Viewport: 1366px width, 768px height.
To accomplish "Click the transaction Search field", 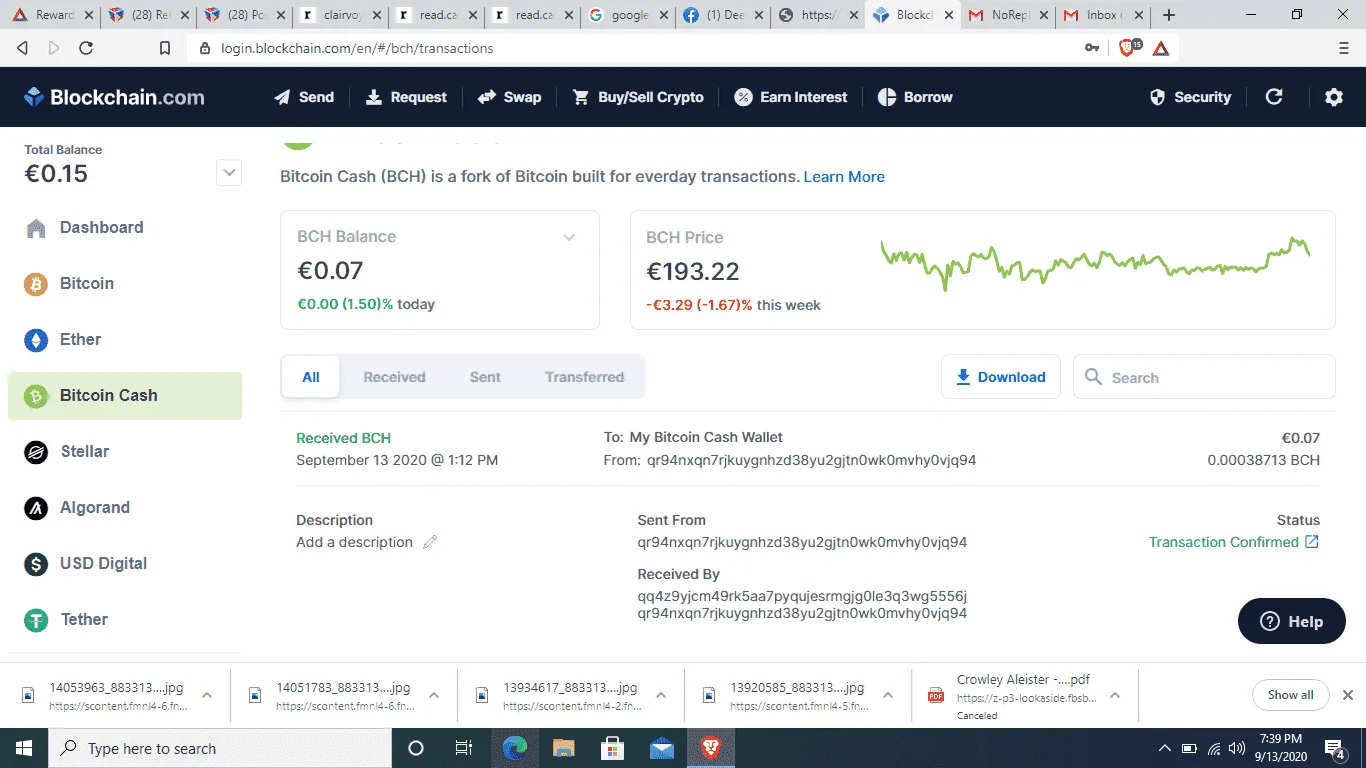I will [x=1204, y=377].
